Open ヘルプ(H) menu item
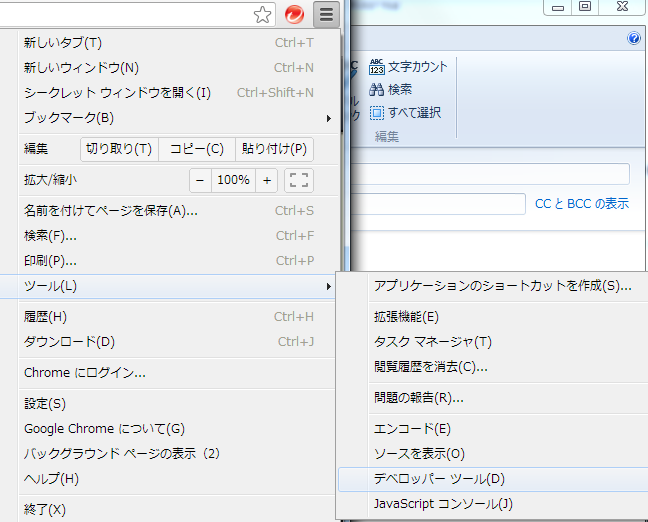648x522 pixels. click(x=178, y=479)
